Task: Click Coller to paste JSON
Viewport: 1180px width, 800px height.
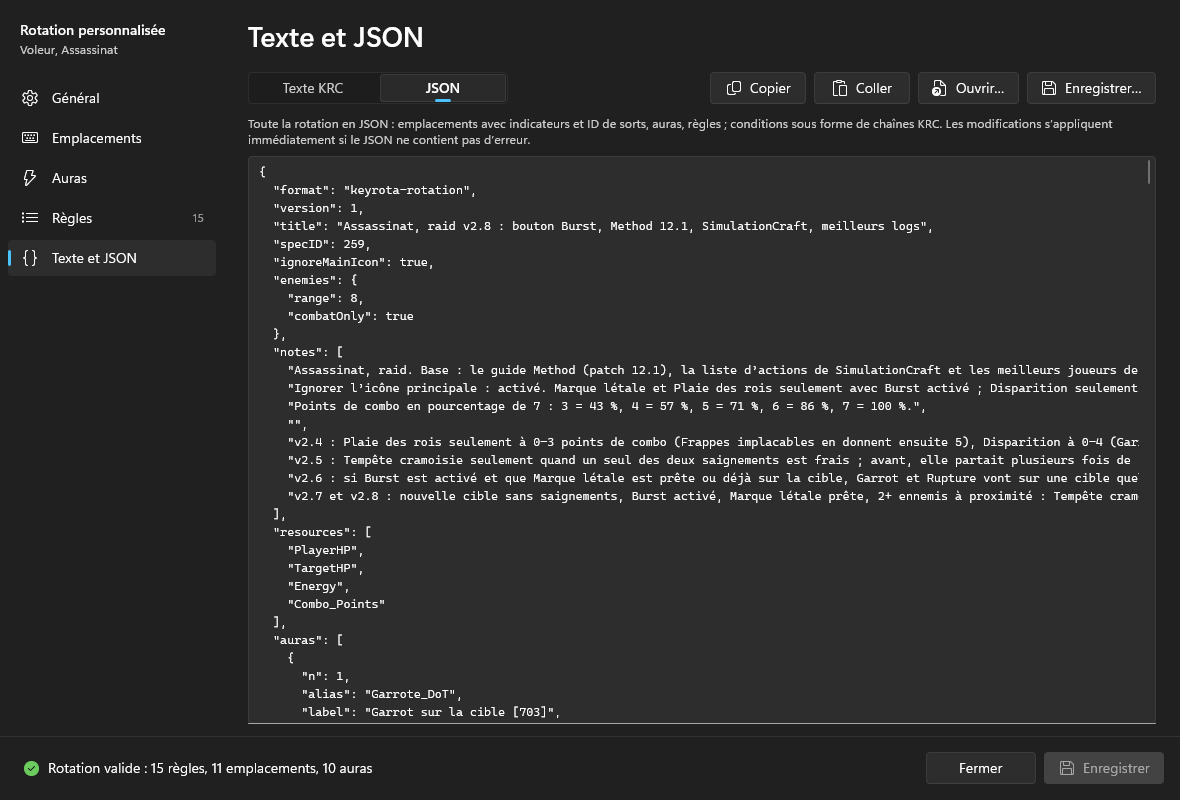Action: [862, 88]
